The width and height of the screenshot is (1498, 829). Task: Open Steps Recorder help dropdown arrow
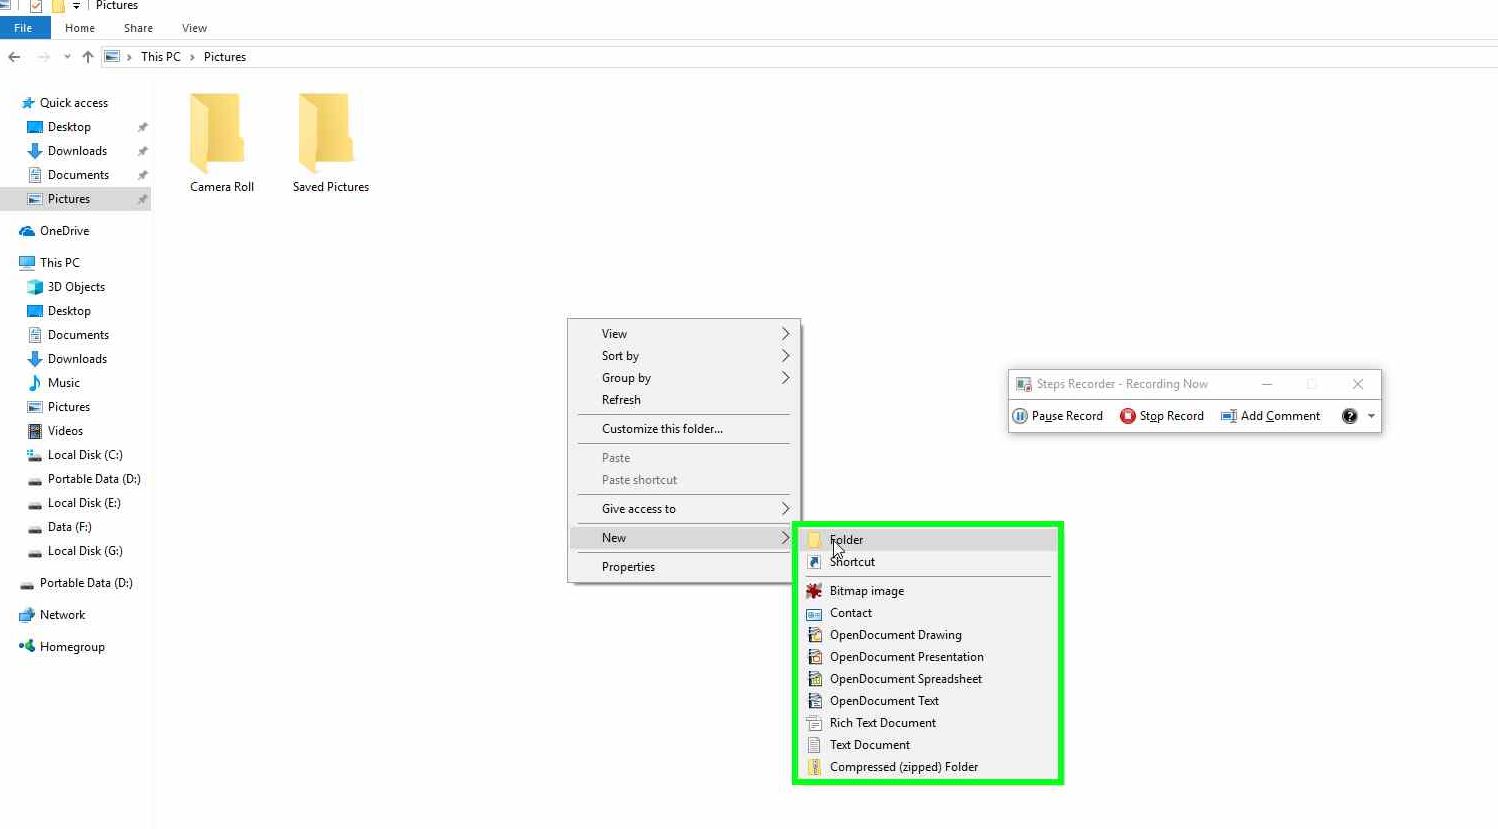[x=1371, y=416]
